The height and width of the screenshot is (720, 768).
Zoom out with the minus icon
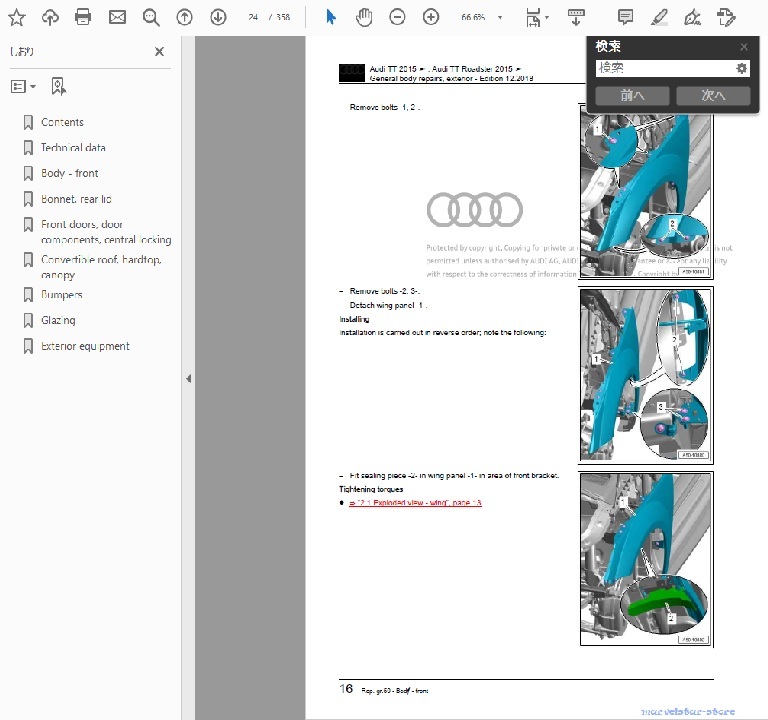[x=397, y=18]
